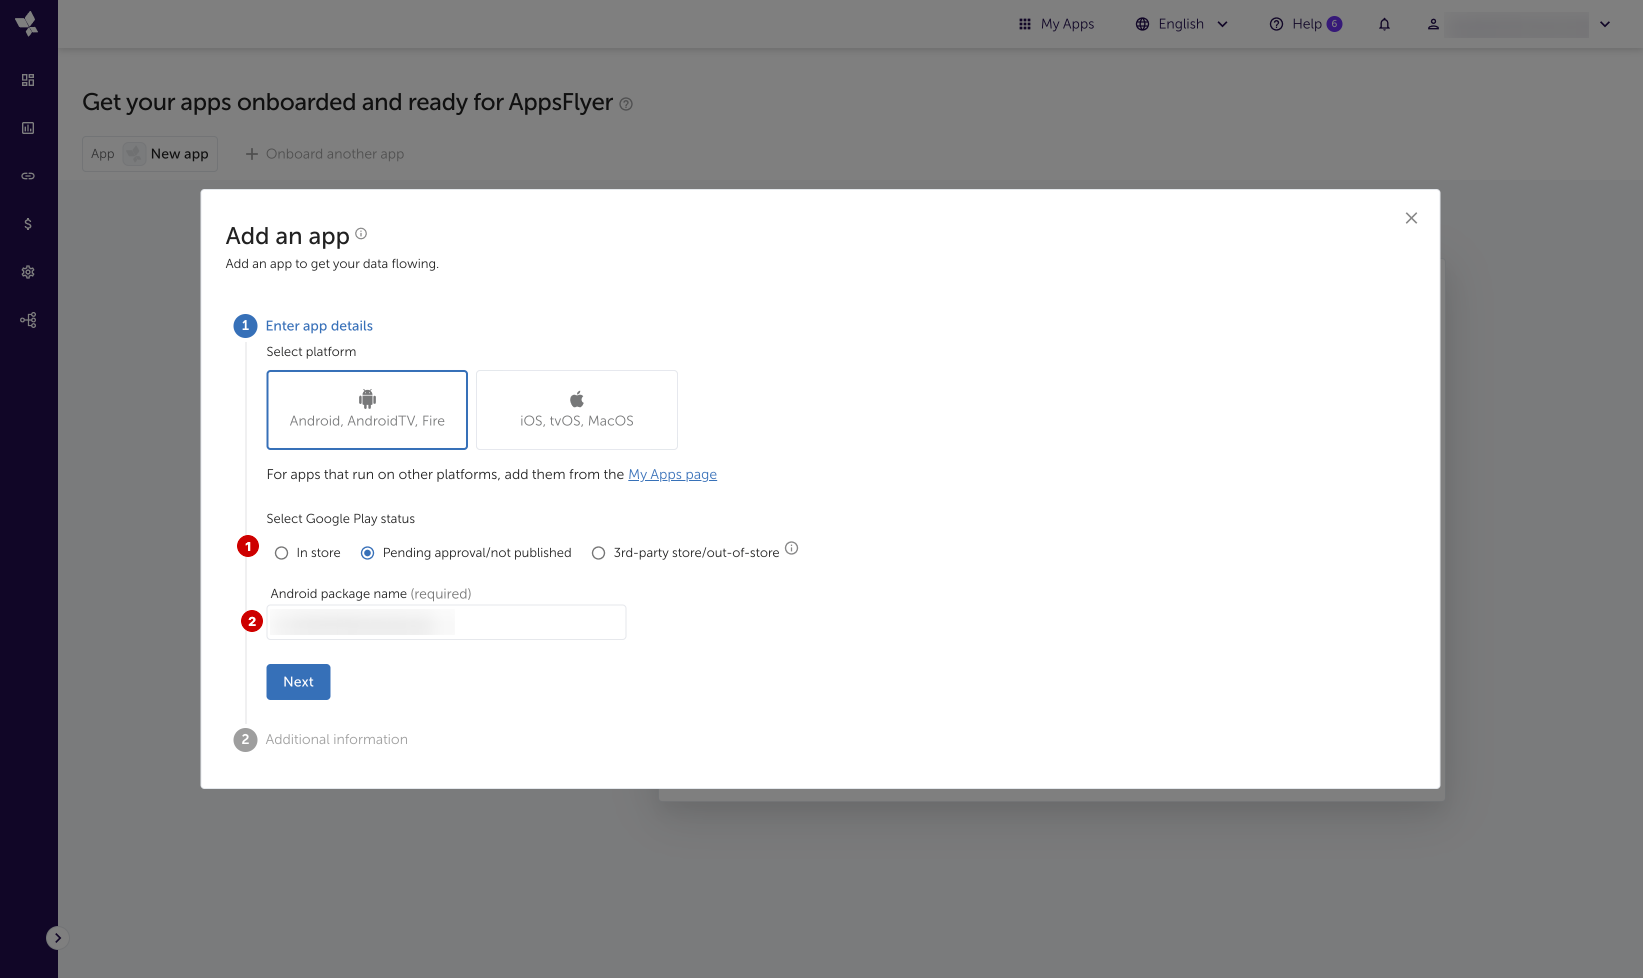Select Pending approval/not published radio
Screen dimensions: 1643x978
[368, 553]
